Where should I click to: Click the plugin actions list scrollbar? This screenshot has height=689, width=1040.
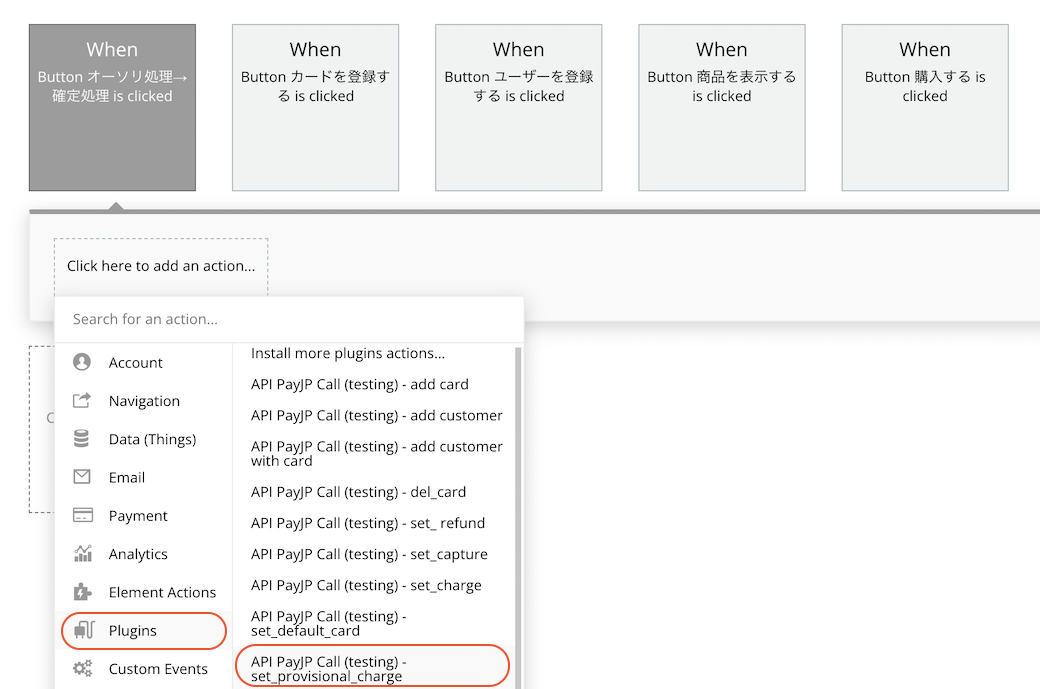[x=518, y=517]
